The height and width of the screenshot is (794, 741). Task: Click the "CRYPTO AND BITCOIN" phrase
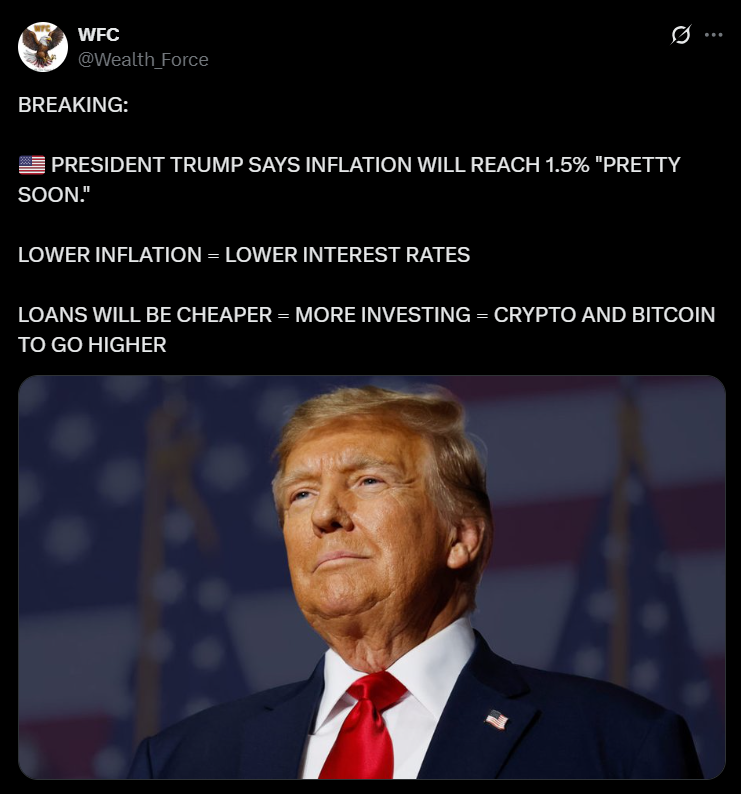(604, 315)
